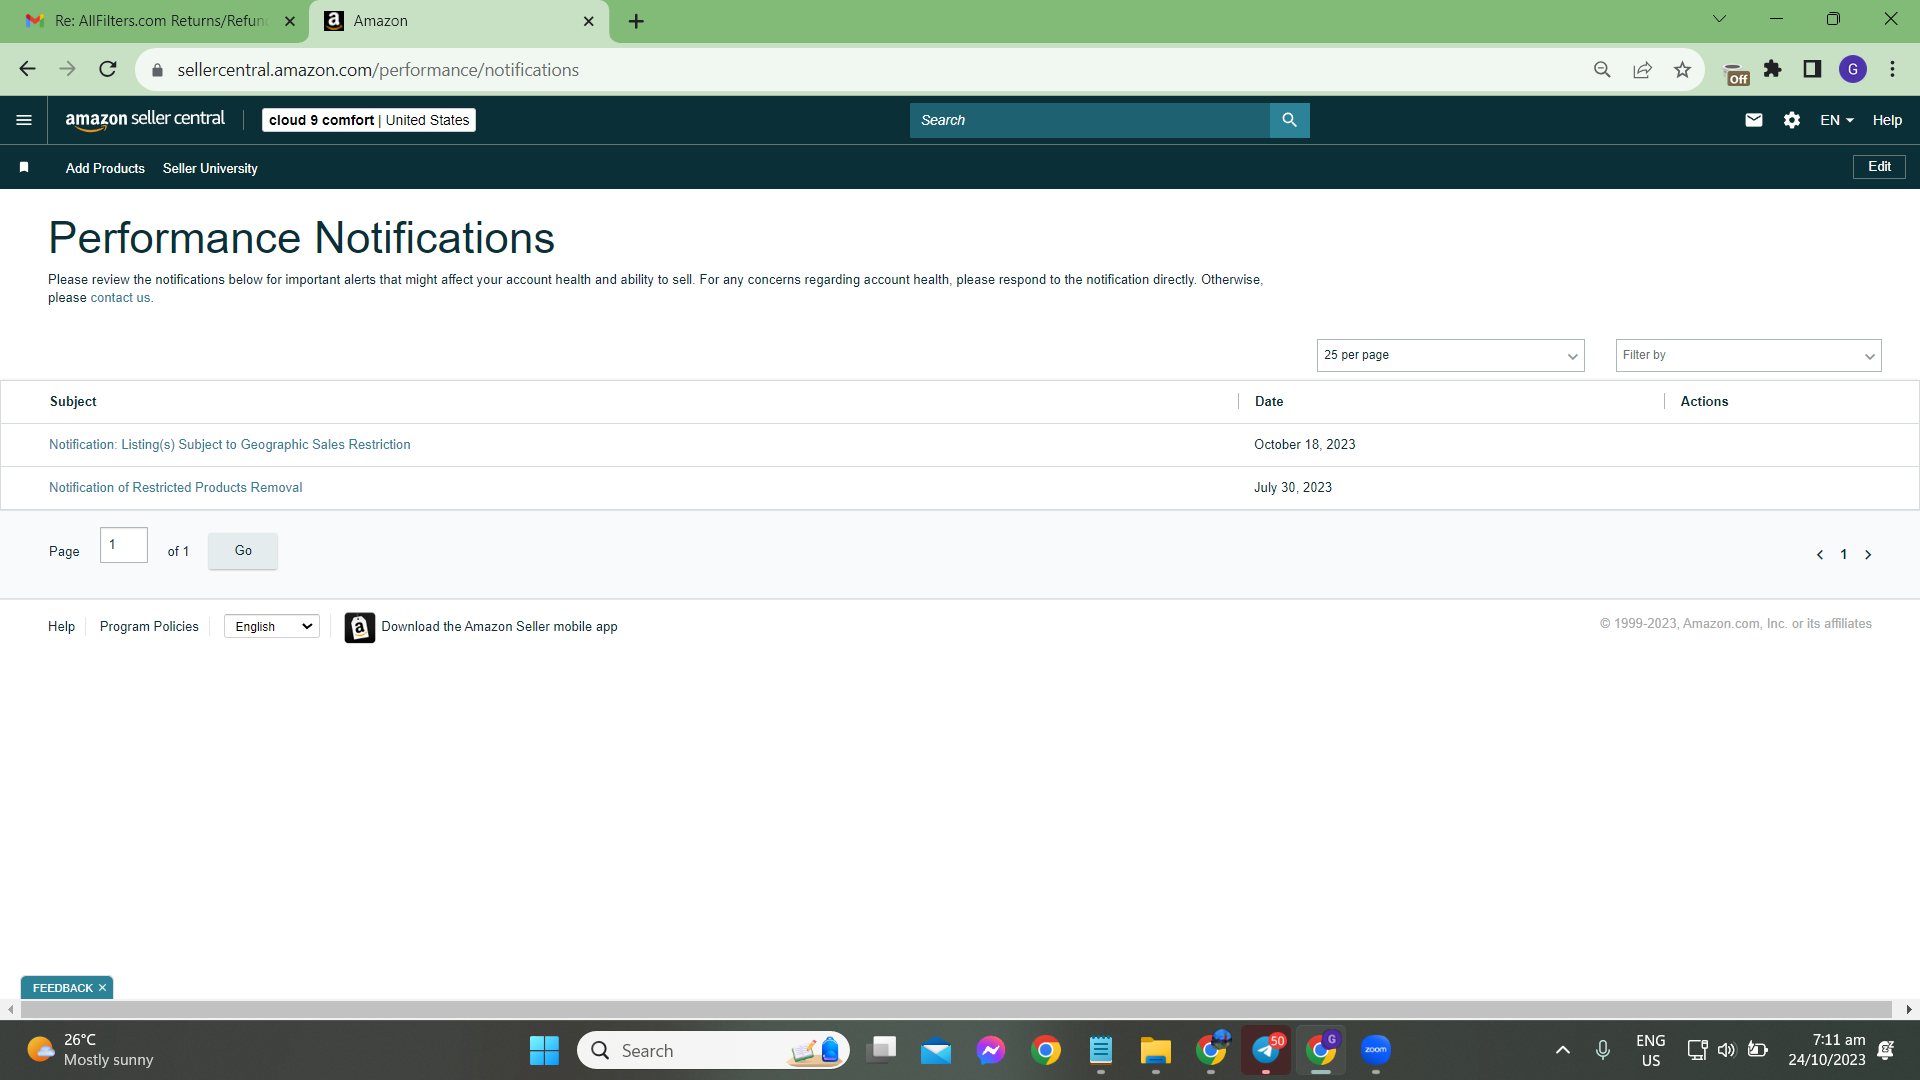View site information via the lock icon

pos(157,70)
